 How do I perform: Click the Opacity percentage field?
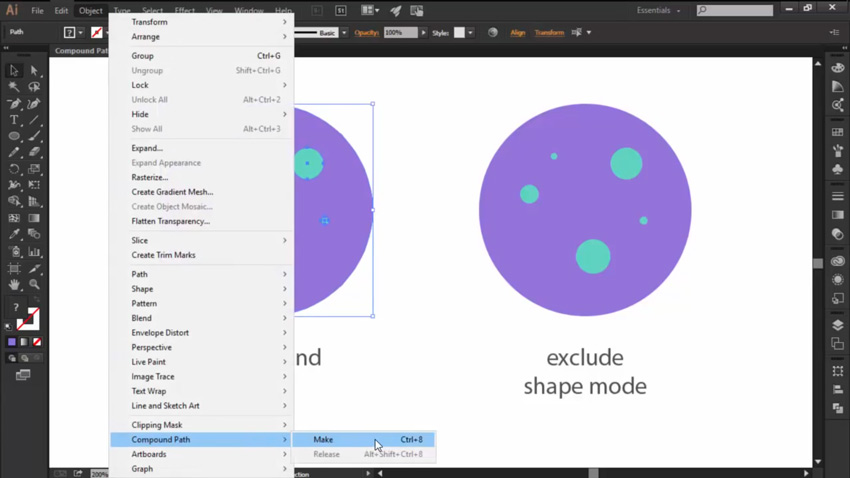401,33
